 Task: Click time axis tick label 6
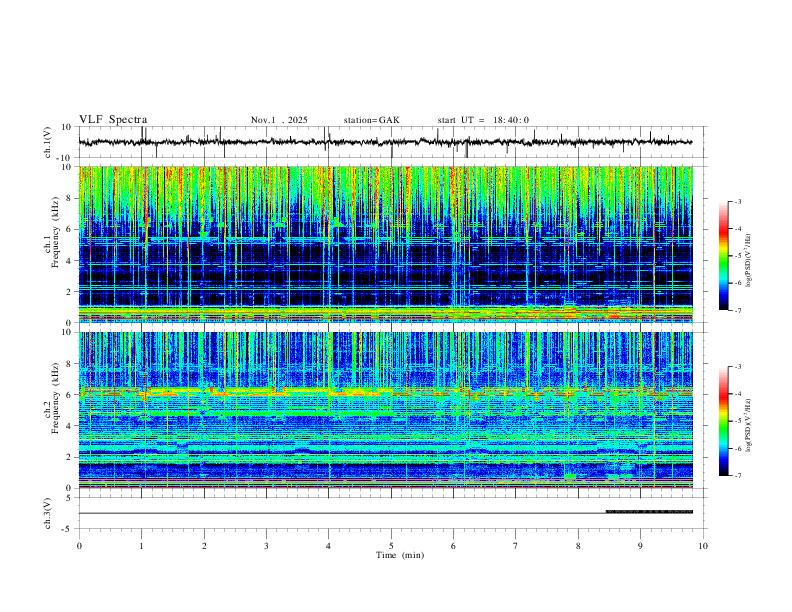[454, 546]
